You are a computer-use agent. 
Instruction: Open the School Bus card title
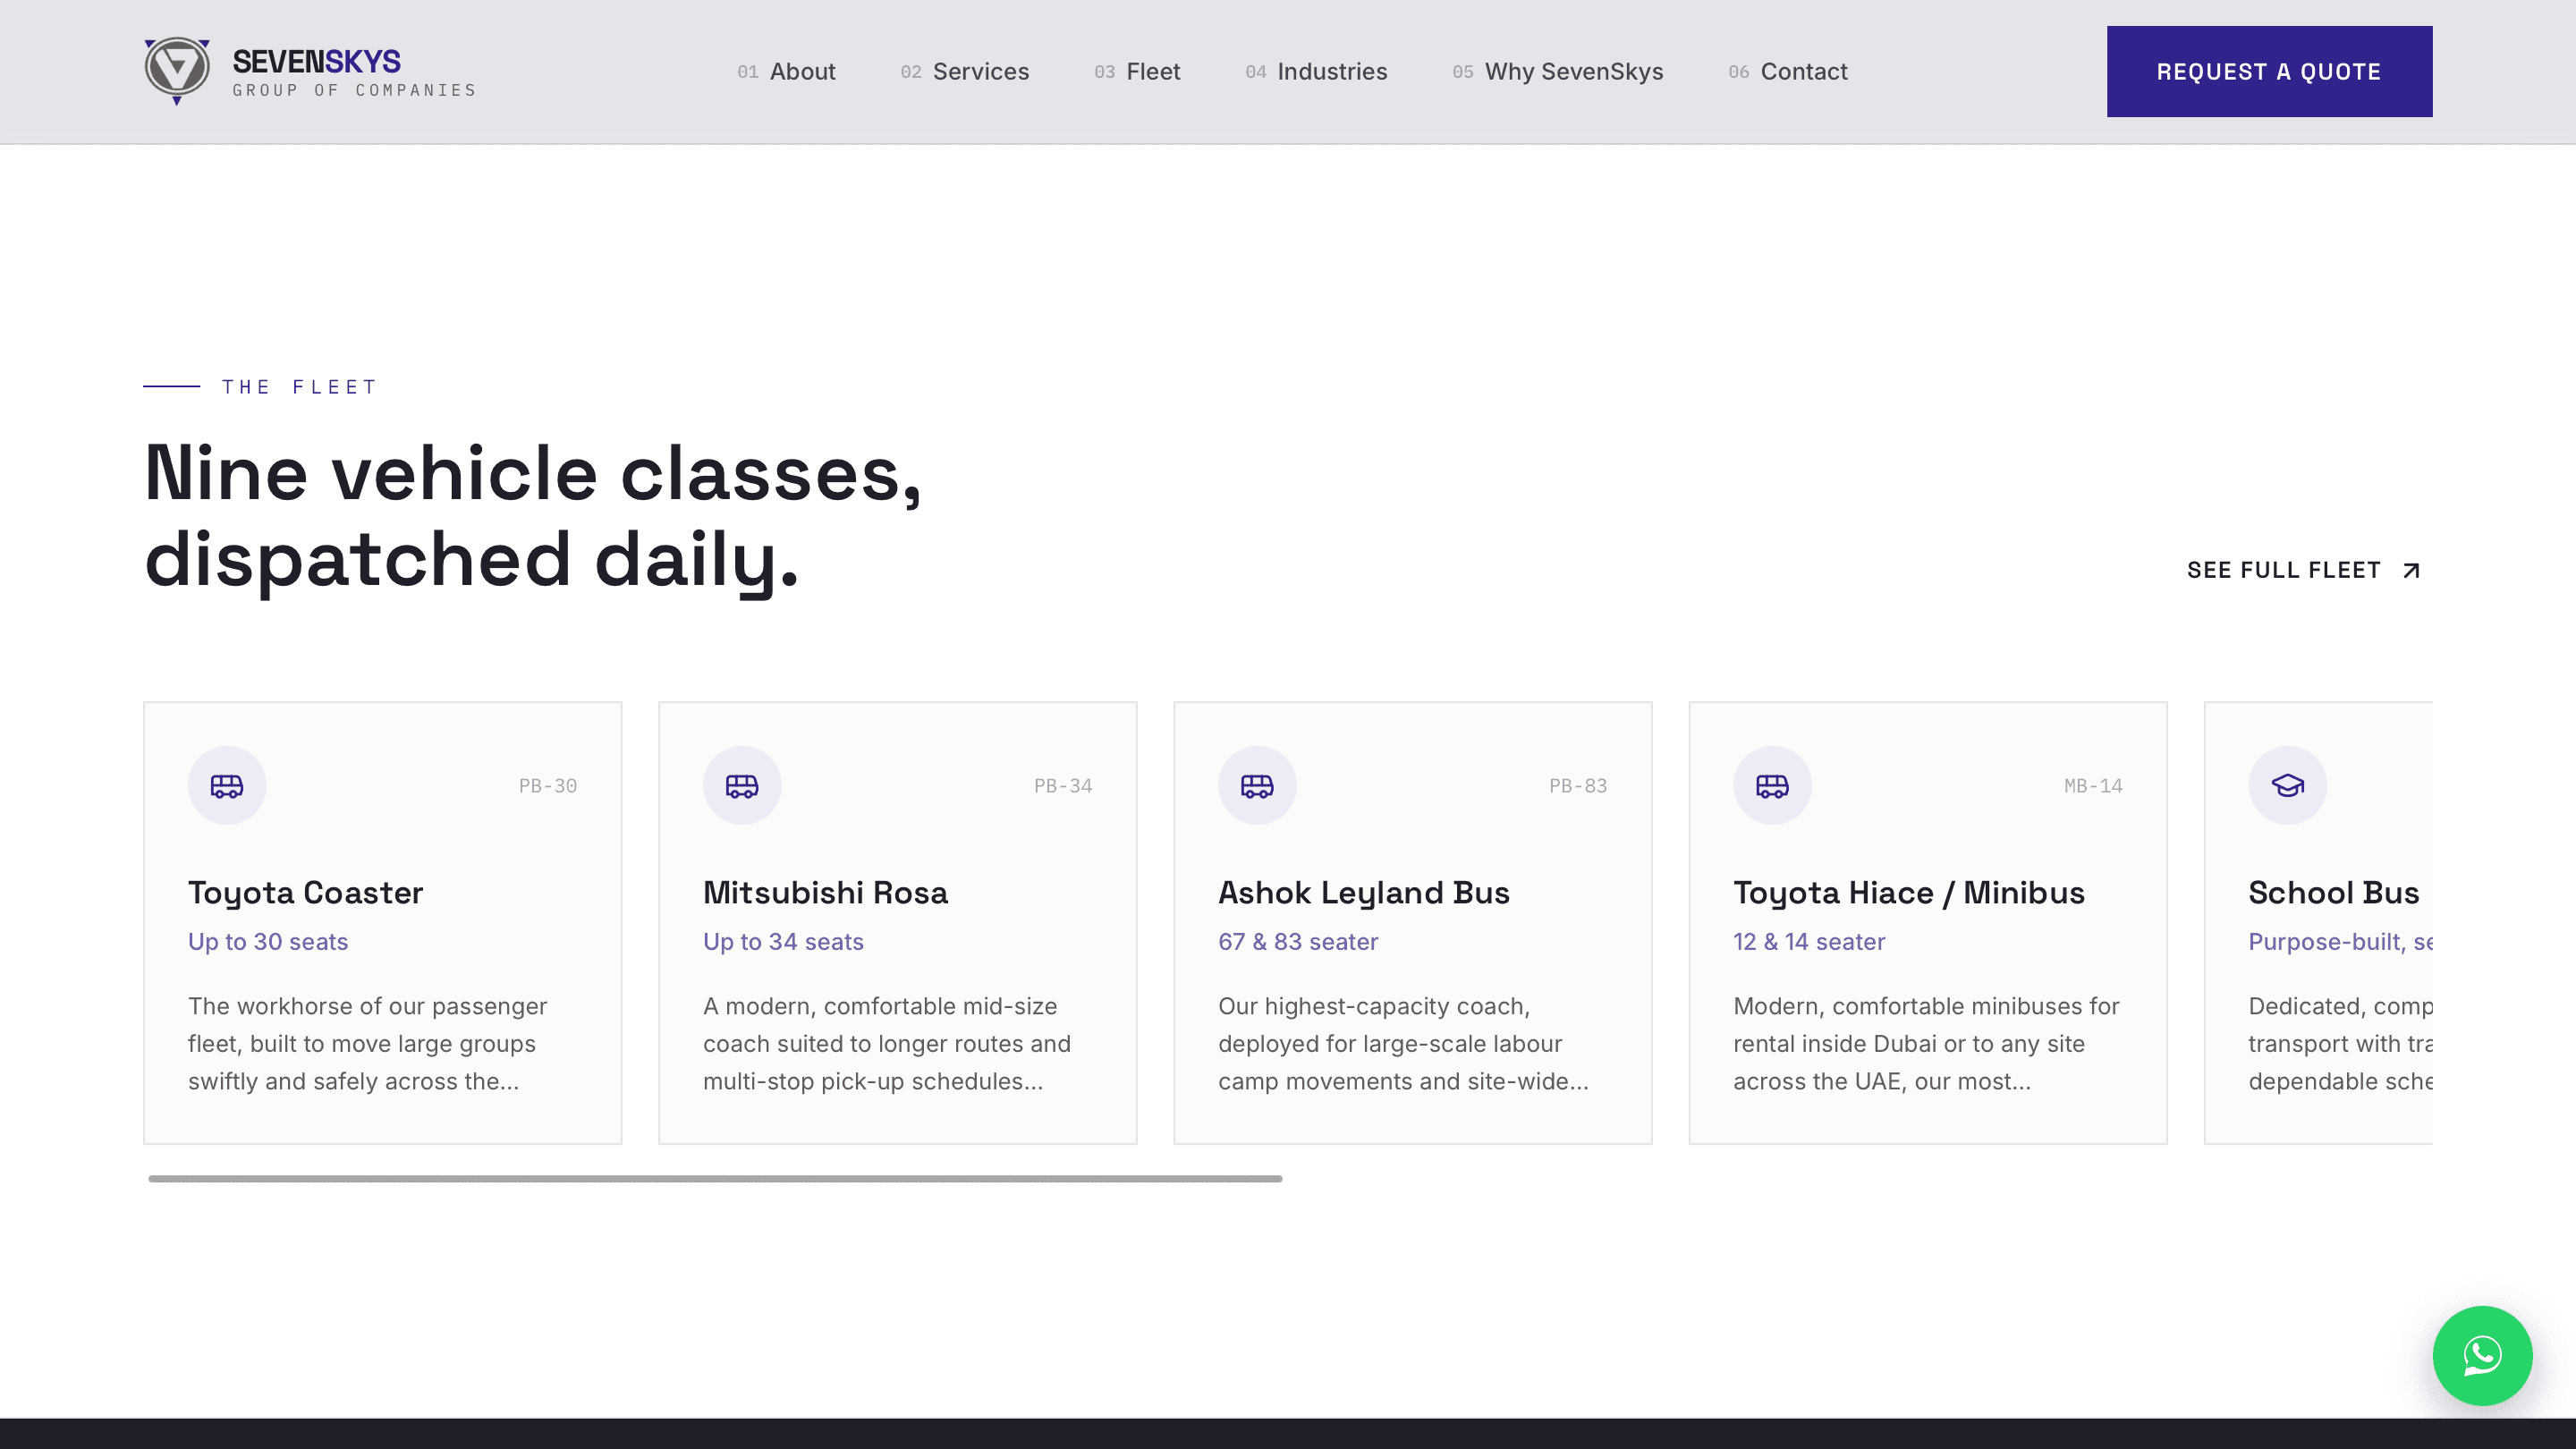pos(2333,892)
